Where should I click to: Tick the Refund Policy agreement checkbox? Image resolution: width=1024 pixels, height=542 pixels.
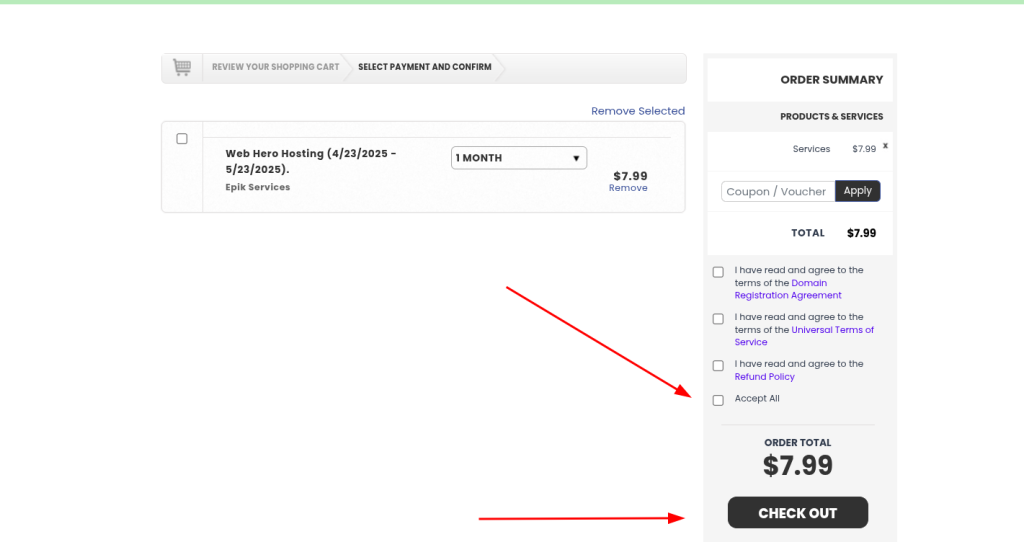[x=718, y=366]
